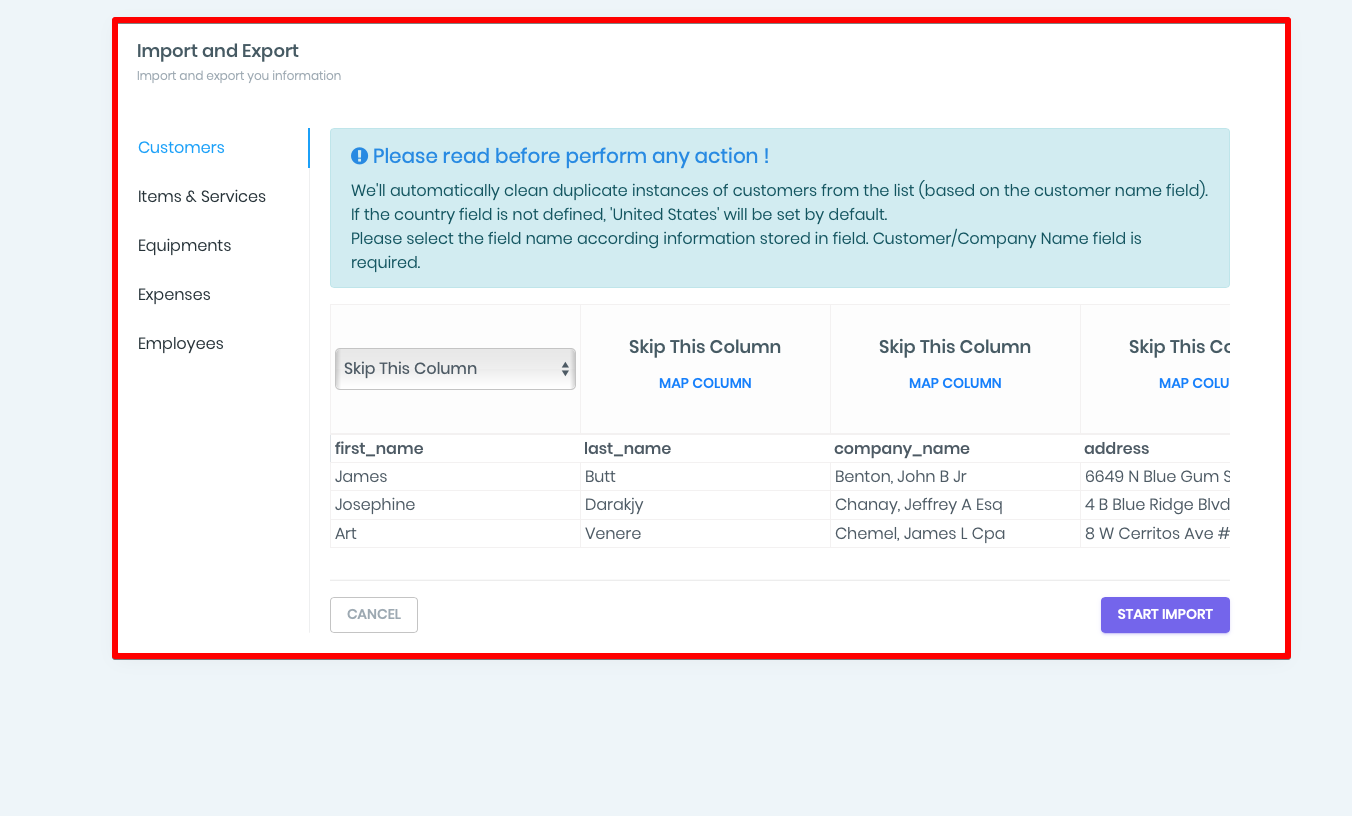Click the first_name column header

455,449
